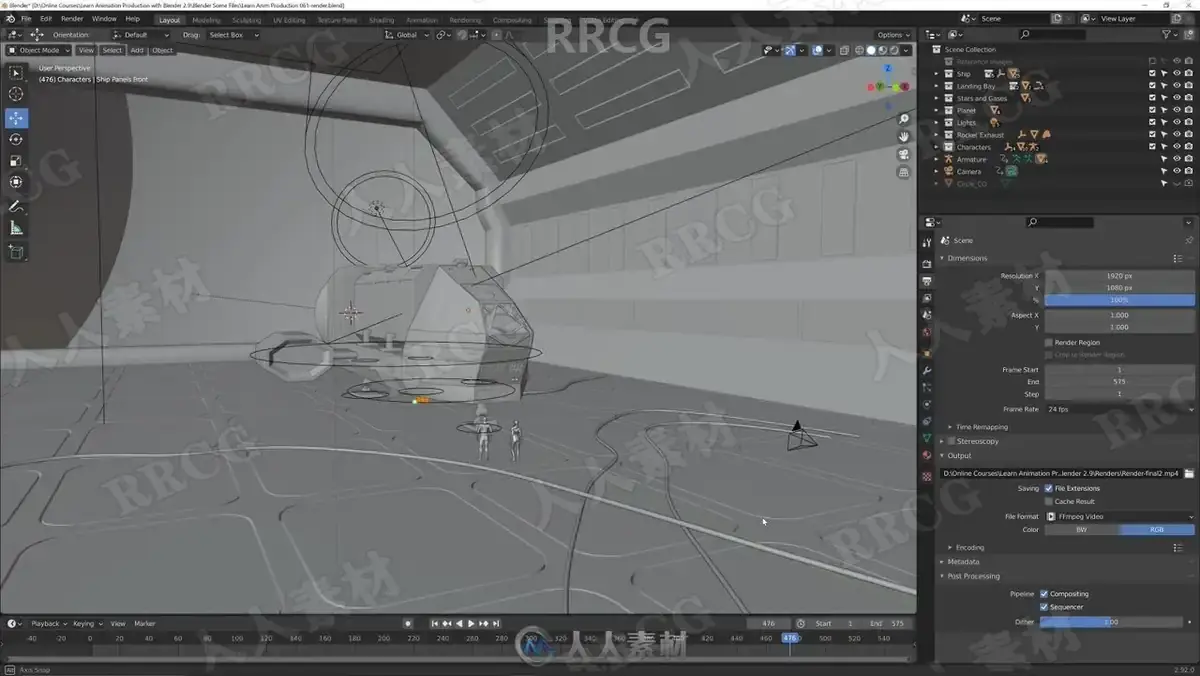
Task: Hide Ship collection with eye icon
Action: click(1176, 74)
